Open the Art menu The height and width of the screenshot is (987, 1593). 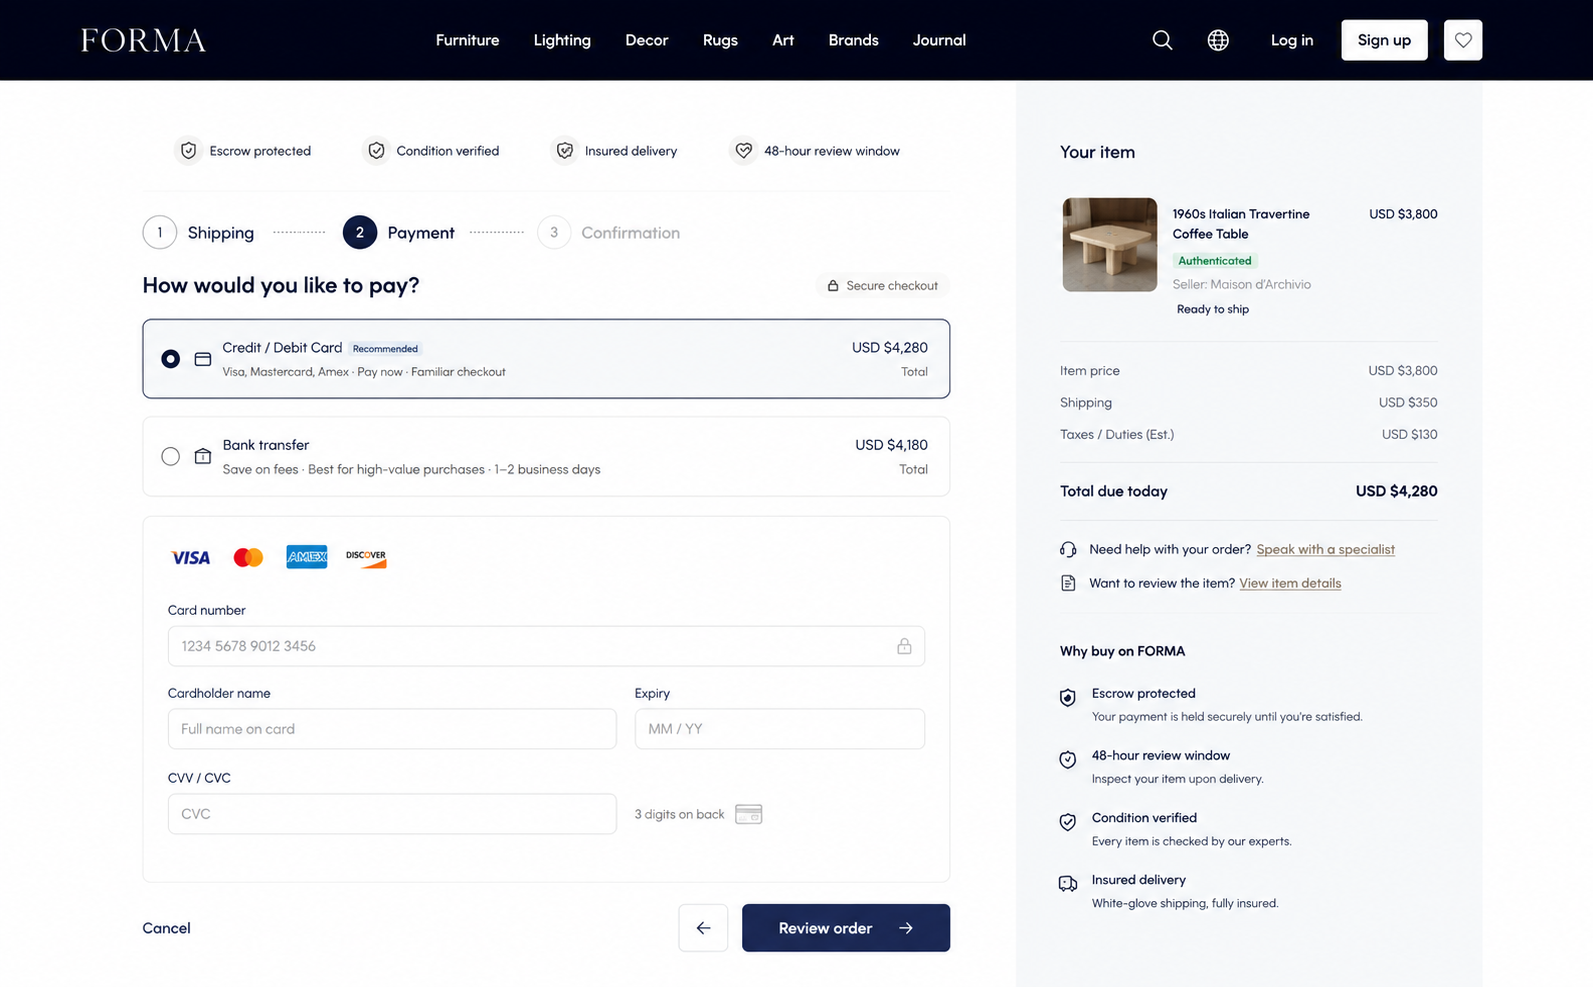click(x=783, y=40)
